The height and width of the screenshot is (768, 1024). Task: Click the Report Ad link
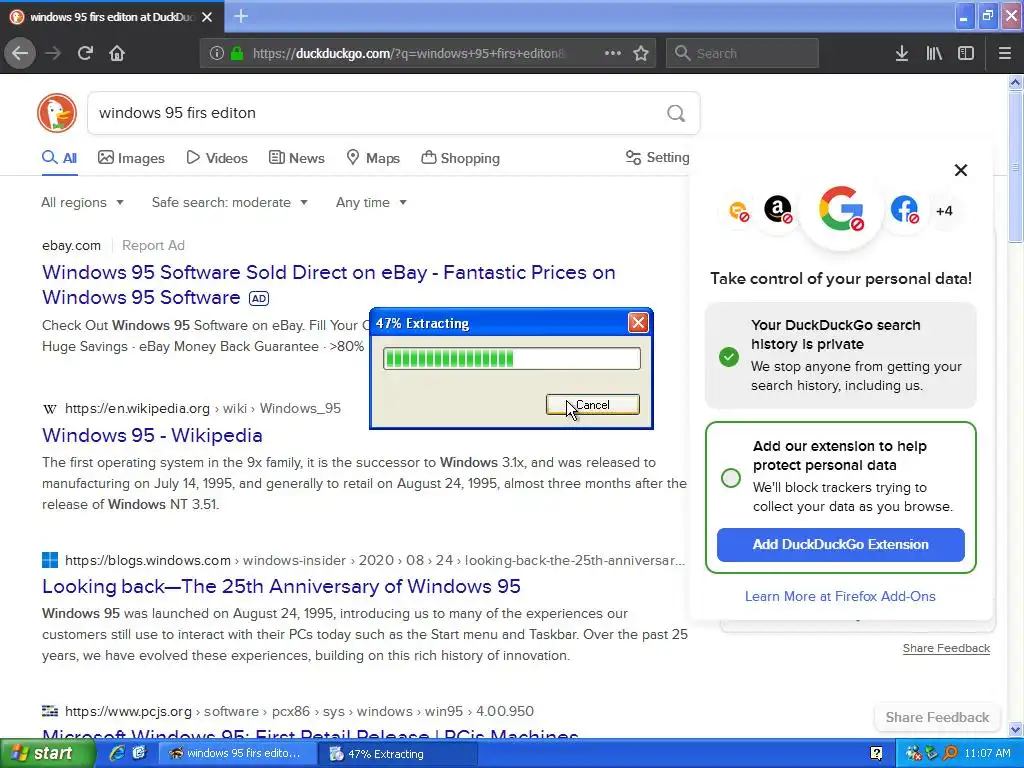click(153, 246)
